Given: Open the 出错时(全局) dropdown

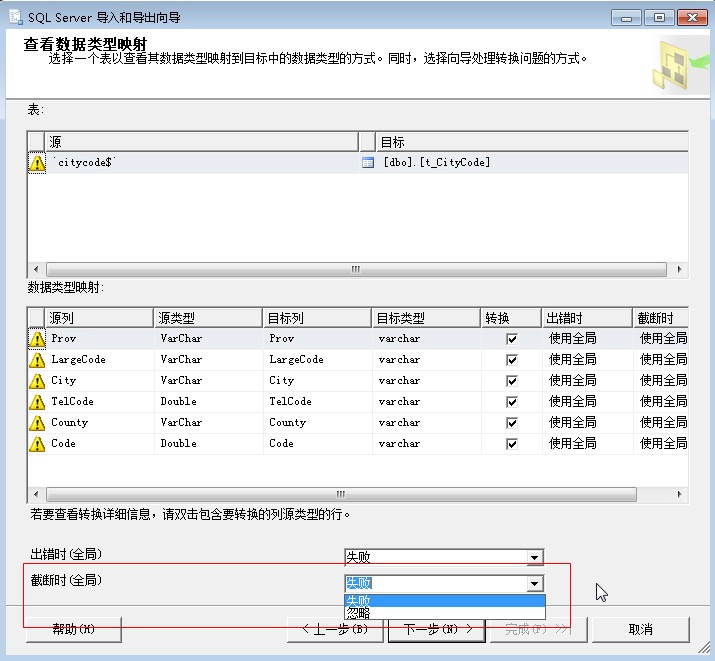Looking at the screenshot, I should click(535, 558).
